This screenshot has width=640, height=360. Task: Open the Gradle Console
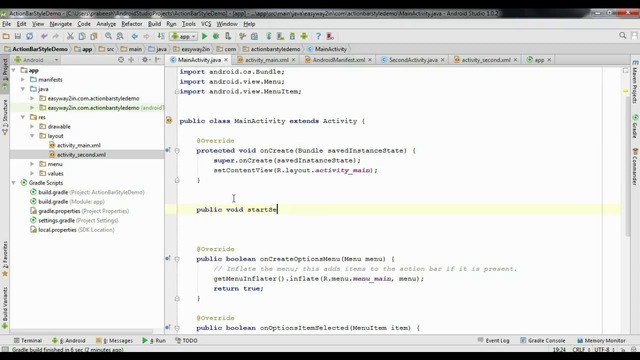click(543, 340)
